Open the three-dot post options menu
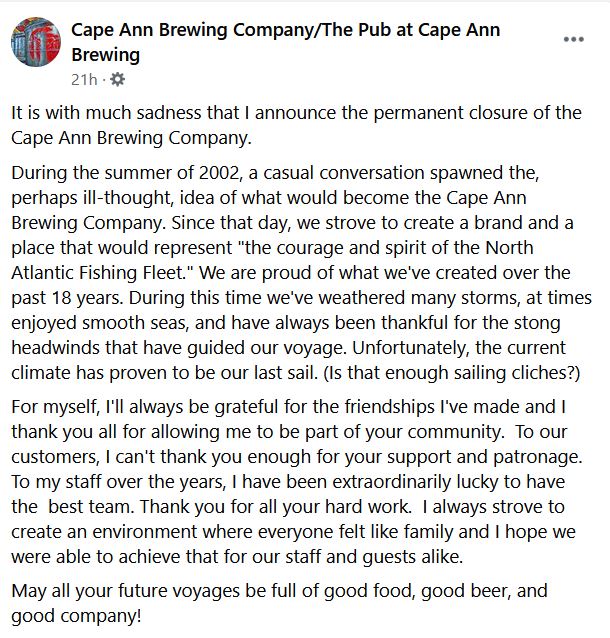Image resolution: width=610 pixels, height=638 pixels. [x=573, y=40]
